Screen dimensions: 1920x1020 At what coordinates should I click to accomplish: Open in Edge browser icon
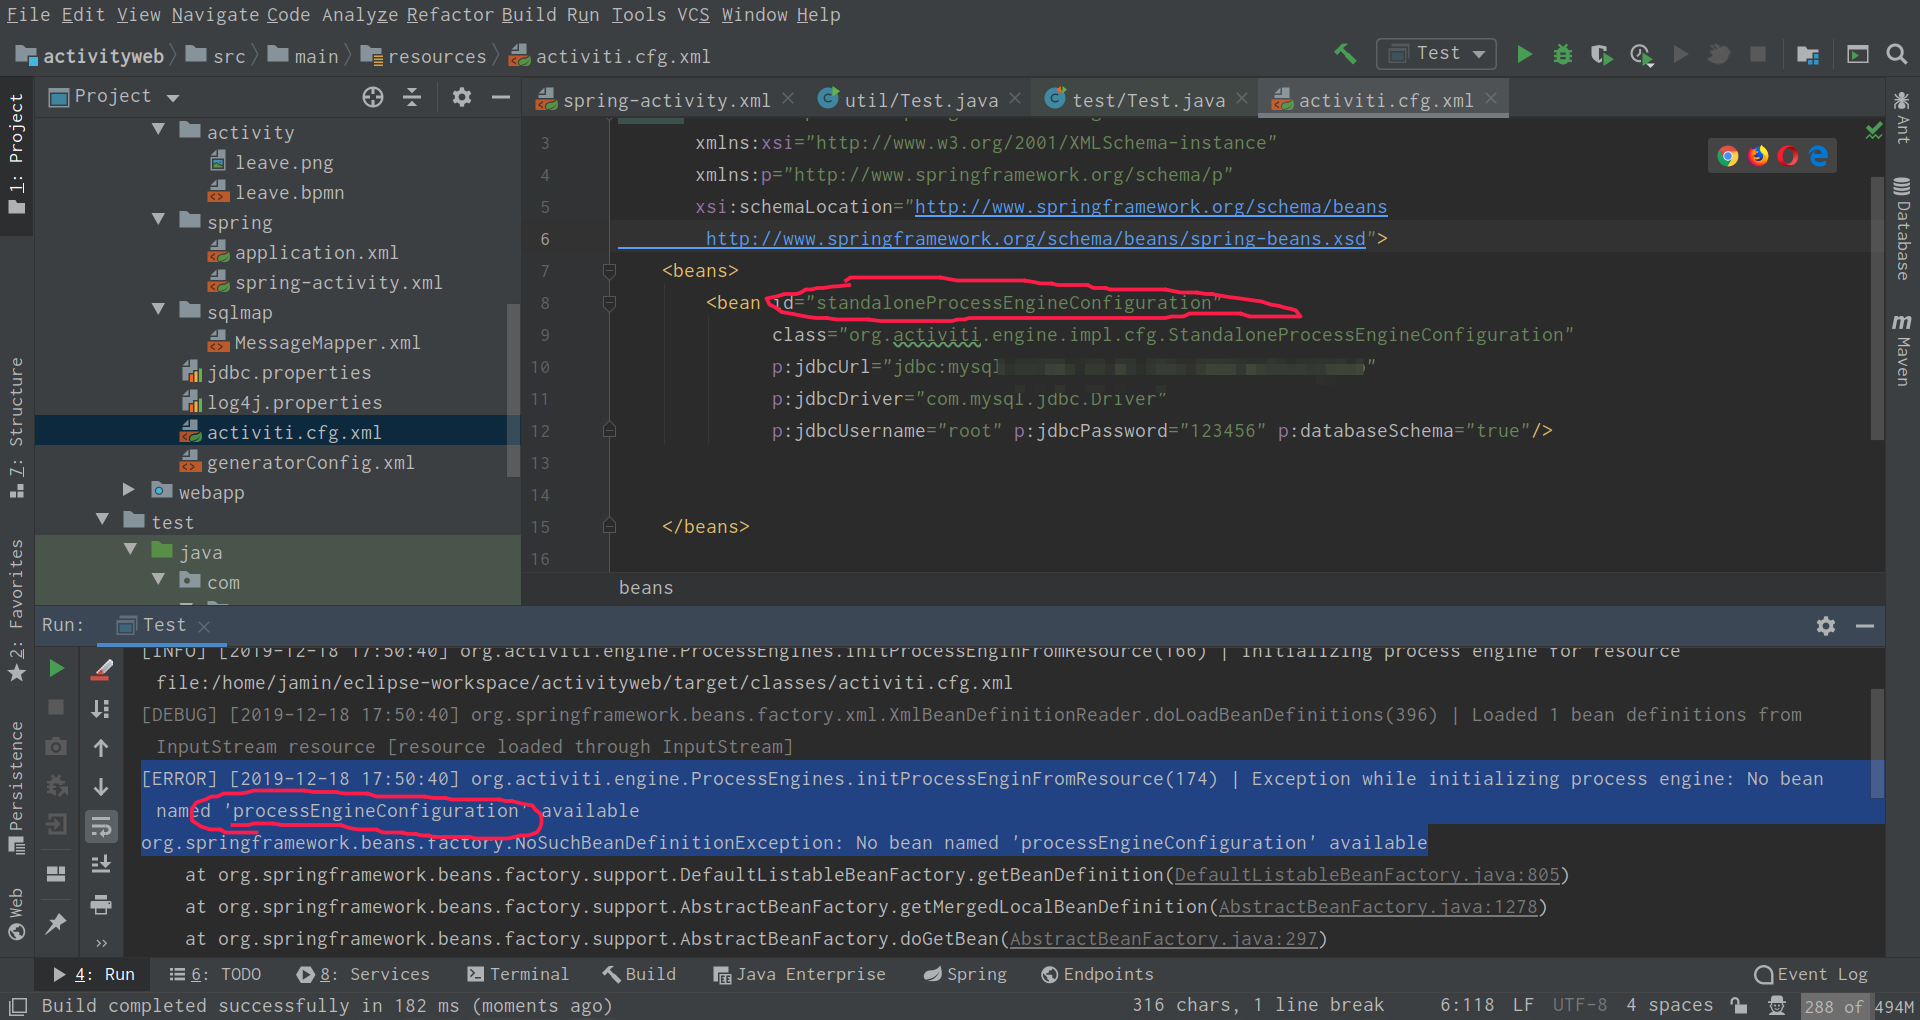1818,156
